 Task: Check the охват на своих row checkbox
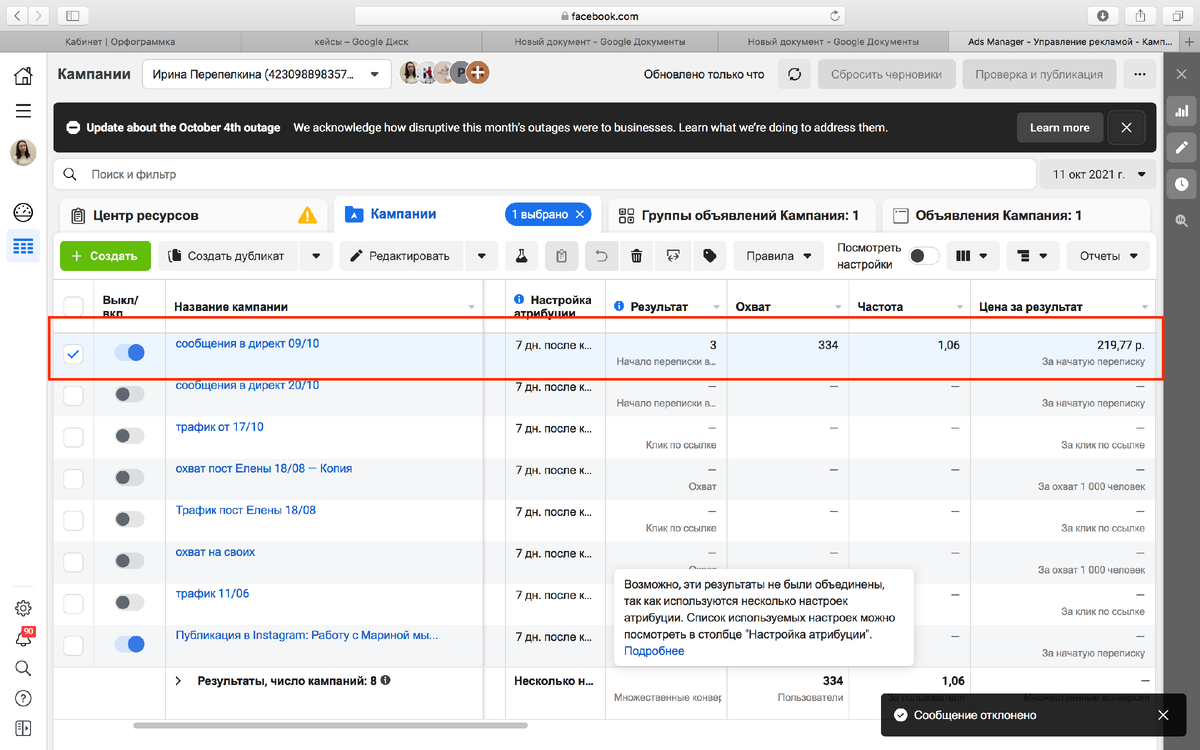[73, 562]
